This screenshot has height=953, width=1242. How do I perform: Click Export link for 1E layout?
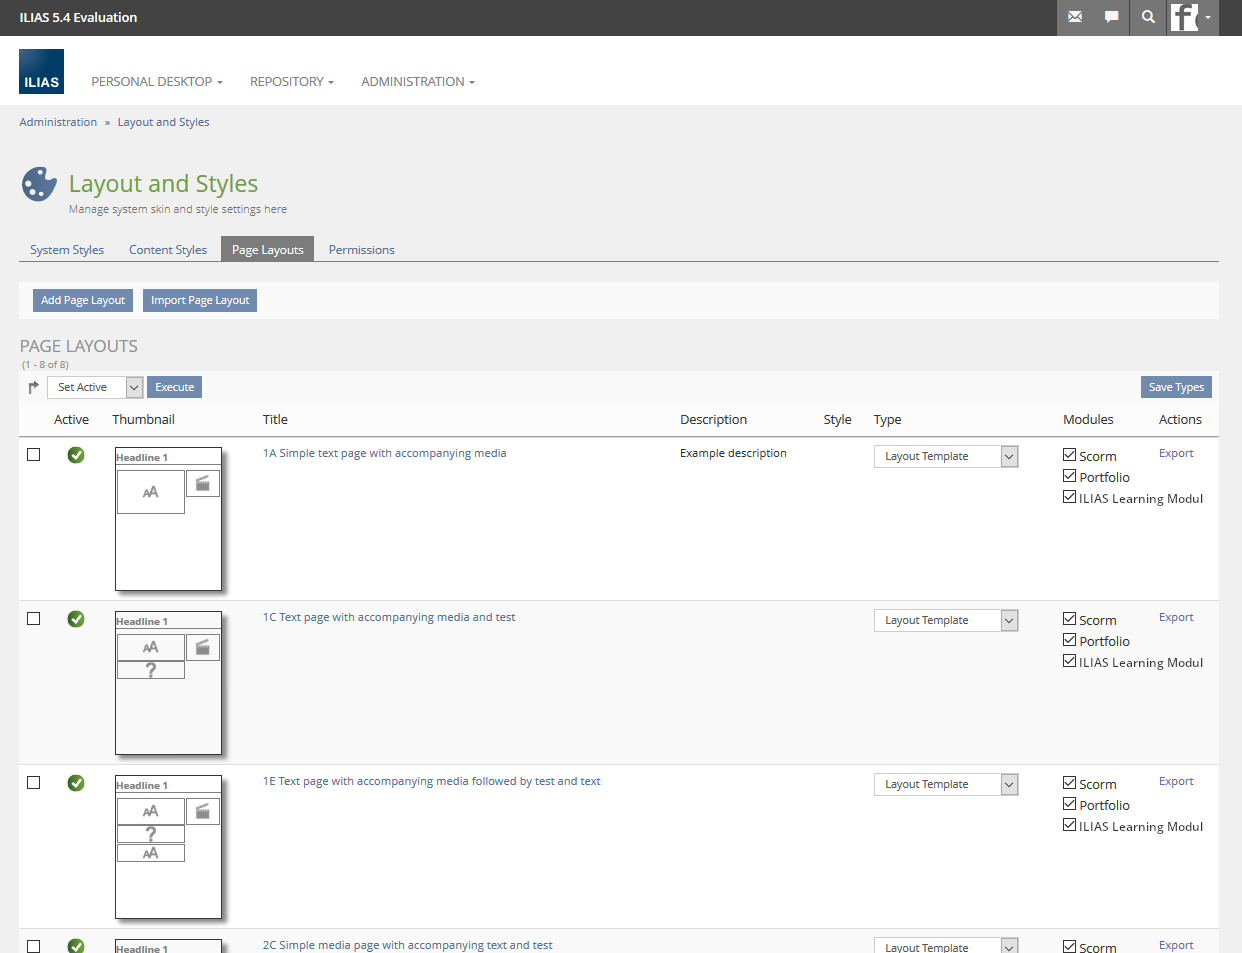coord(1176,781)
